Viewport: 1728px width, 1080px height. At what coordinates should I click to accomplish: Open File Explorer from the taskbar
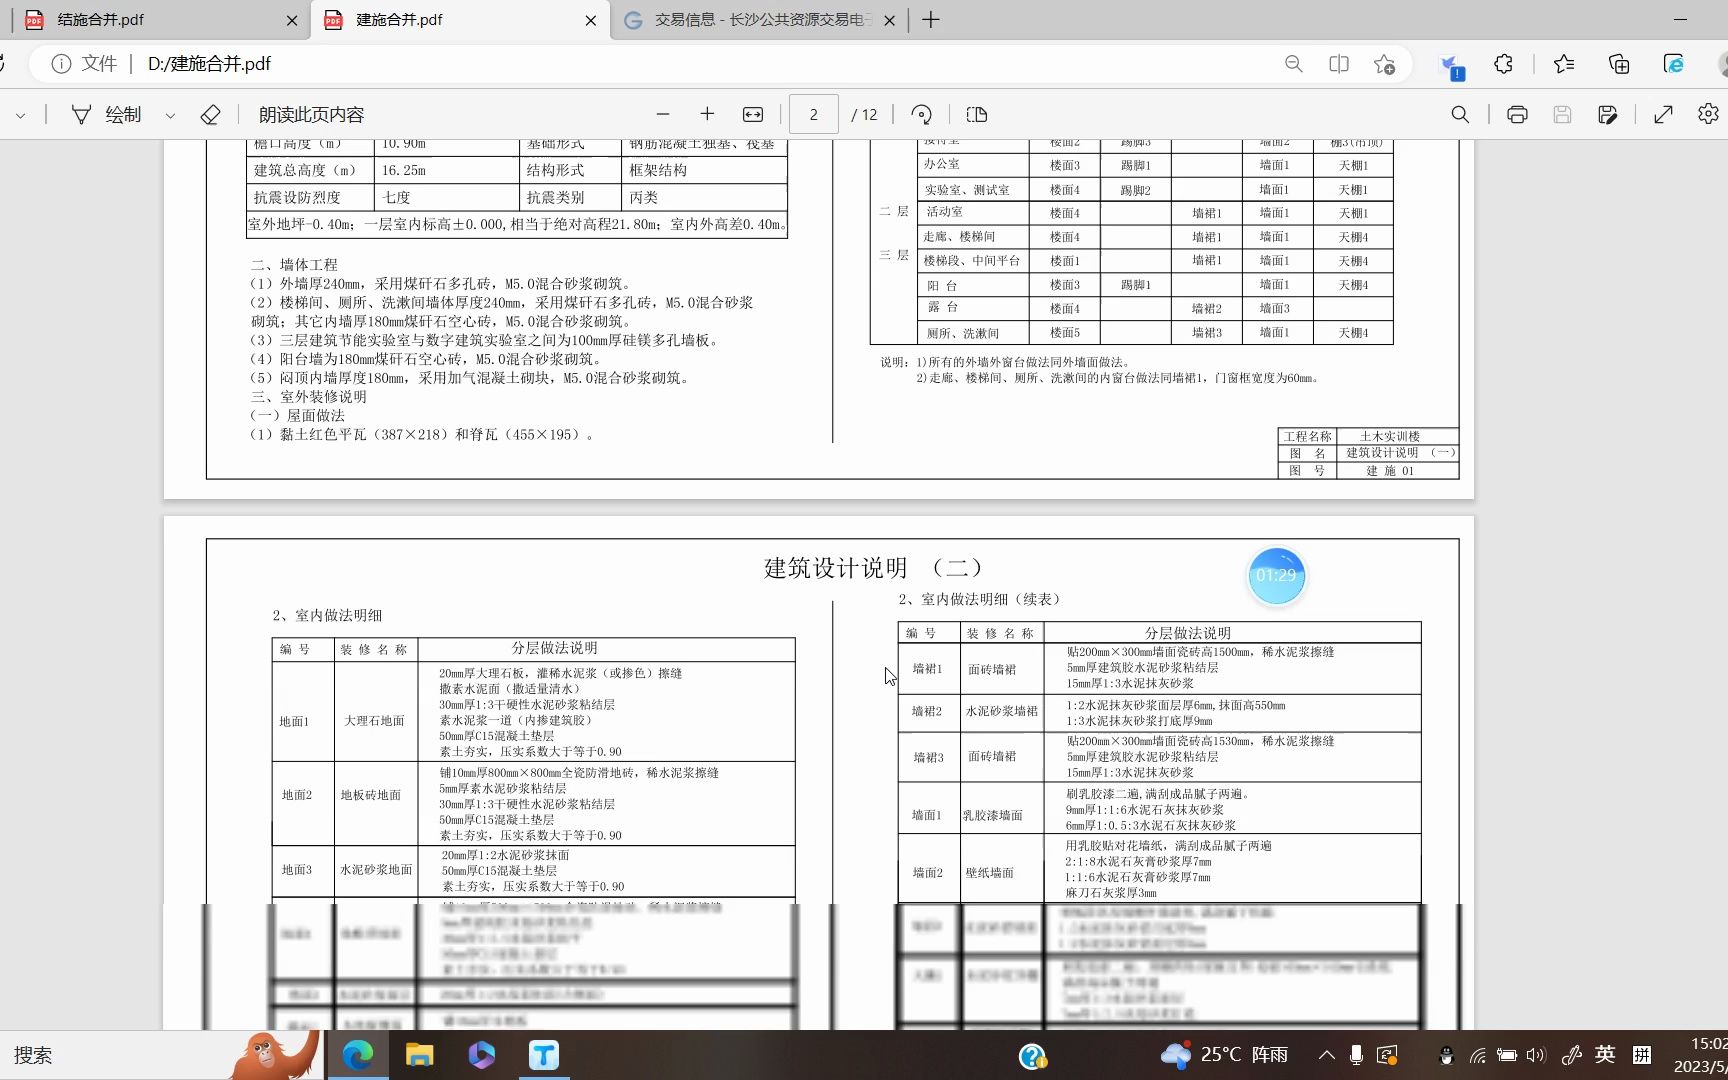[420, 1055]
